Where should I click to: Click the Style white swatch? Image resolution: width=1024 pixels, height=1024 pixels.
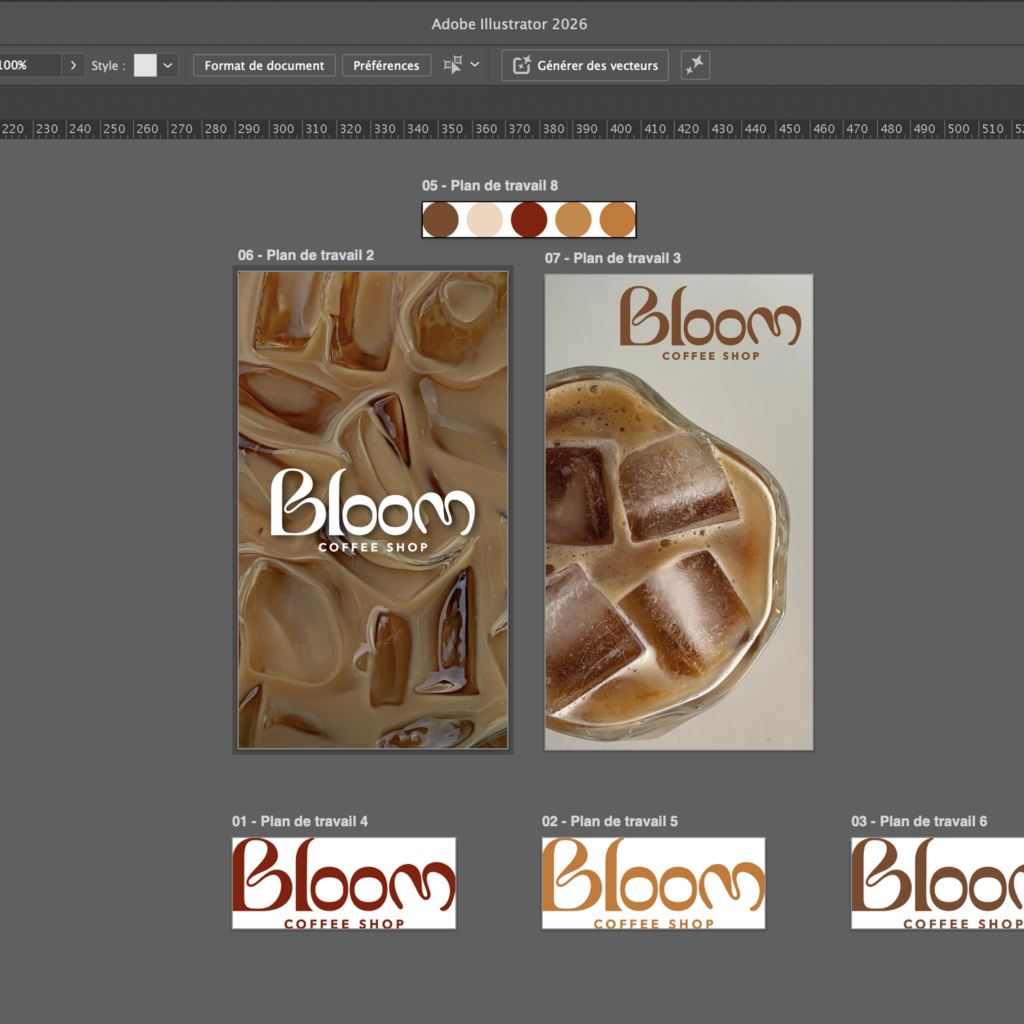coord(145,65)
